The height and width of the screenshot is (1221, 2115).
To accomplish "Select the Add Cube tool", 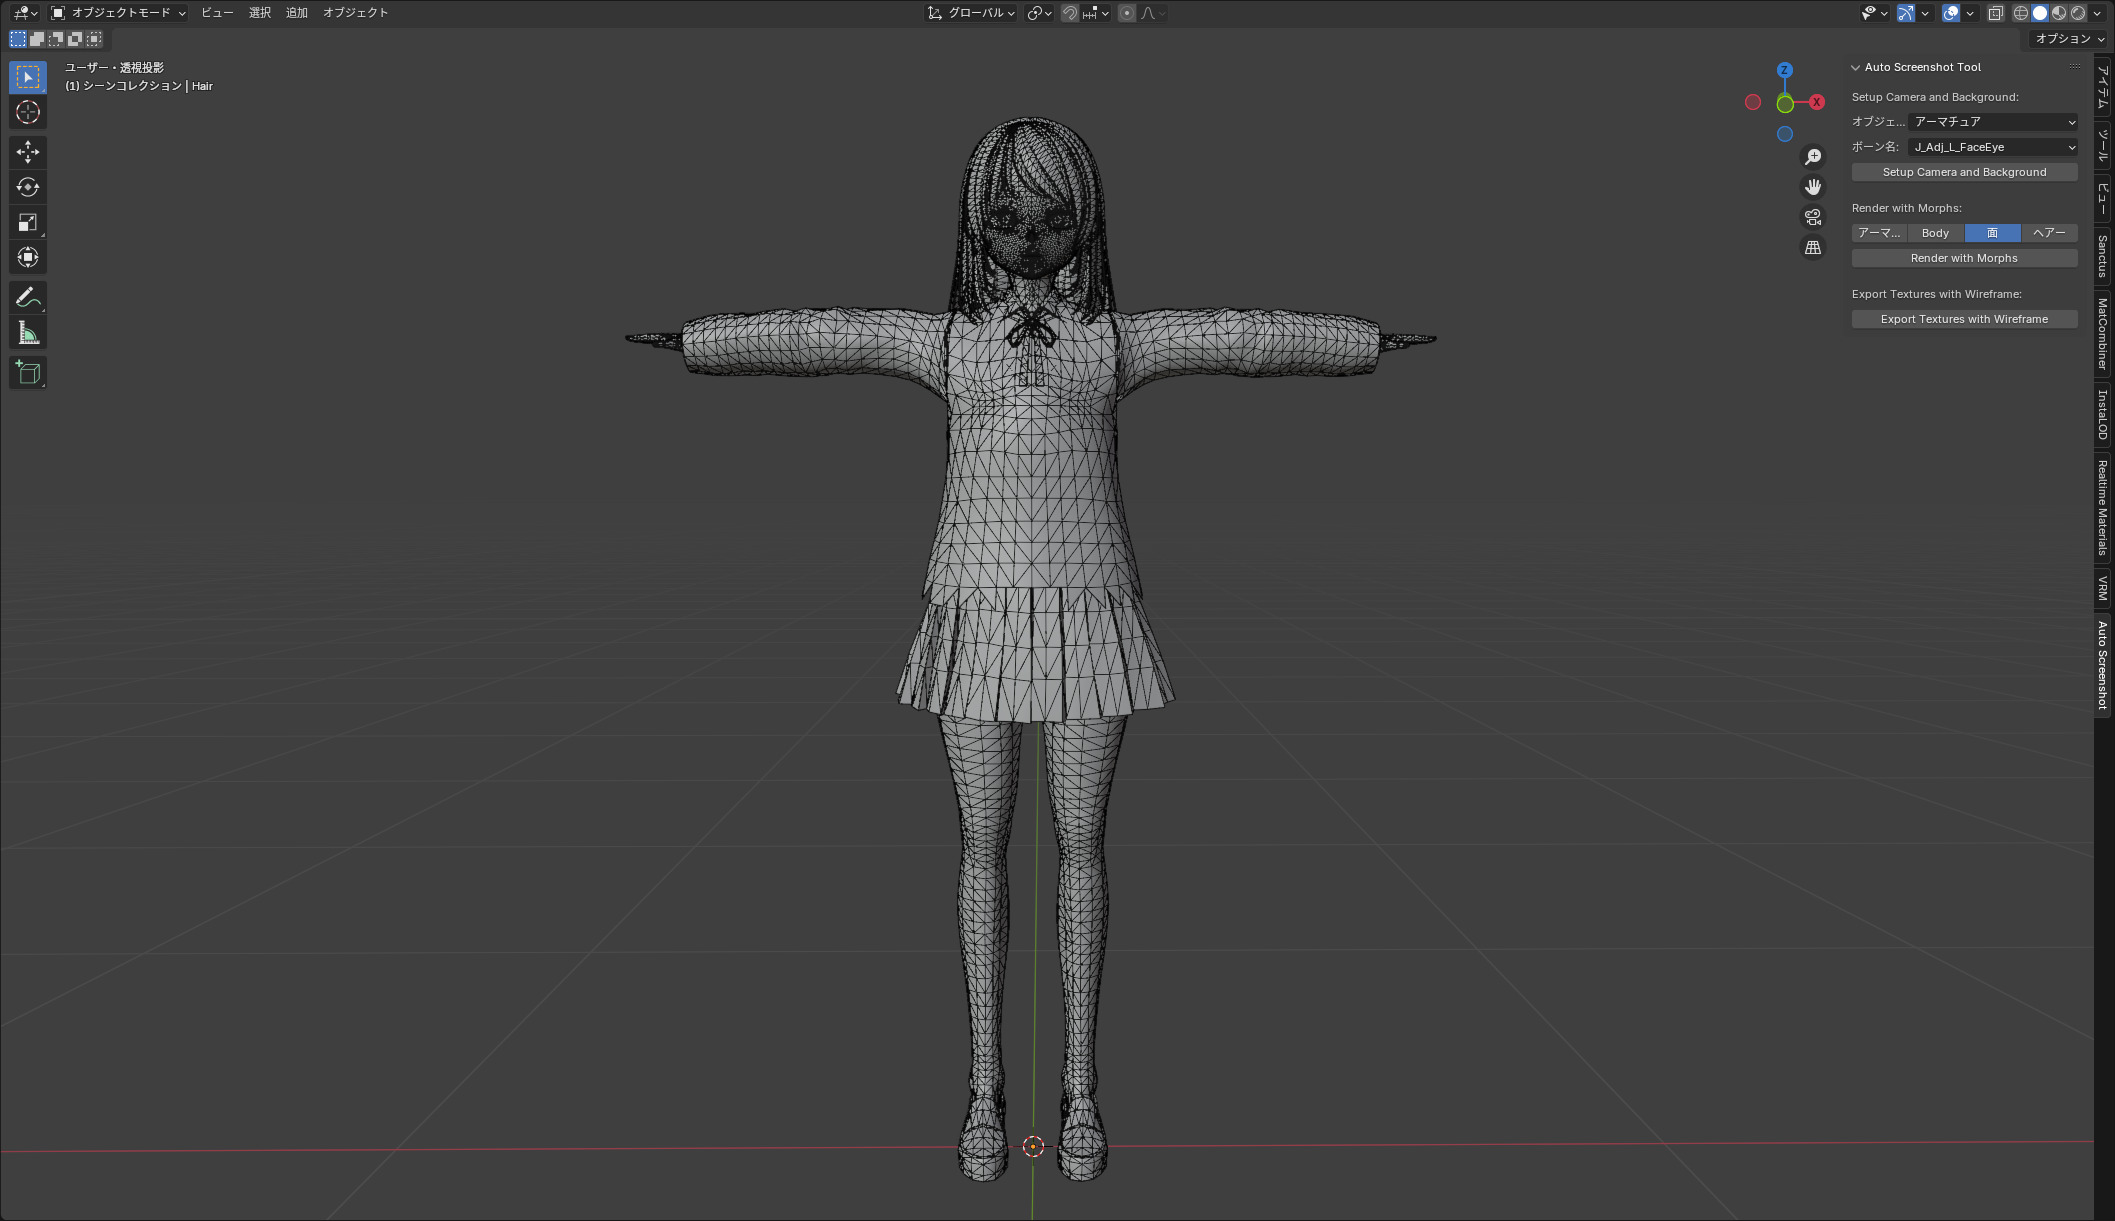I will 28,372.
